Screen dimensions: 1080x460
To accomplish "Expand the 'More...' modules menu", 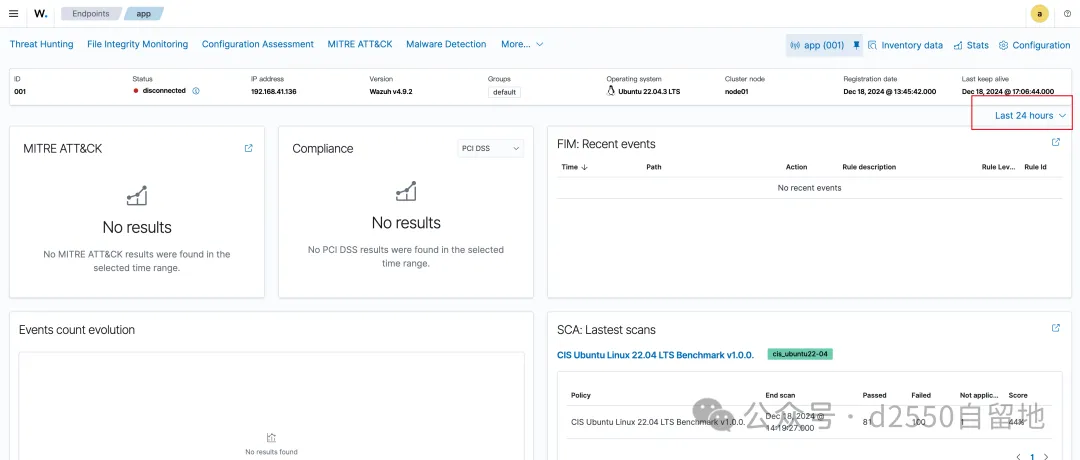I will click(522, 44).
